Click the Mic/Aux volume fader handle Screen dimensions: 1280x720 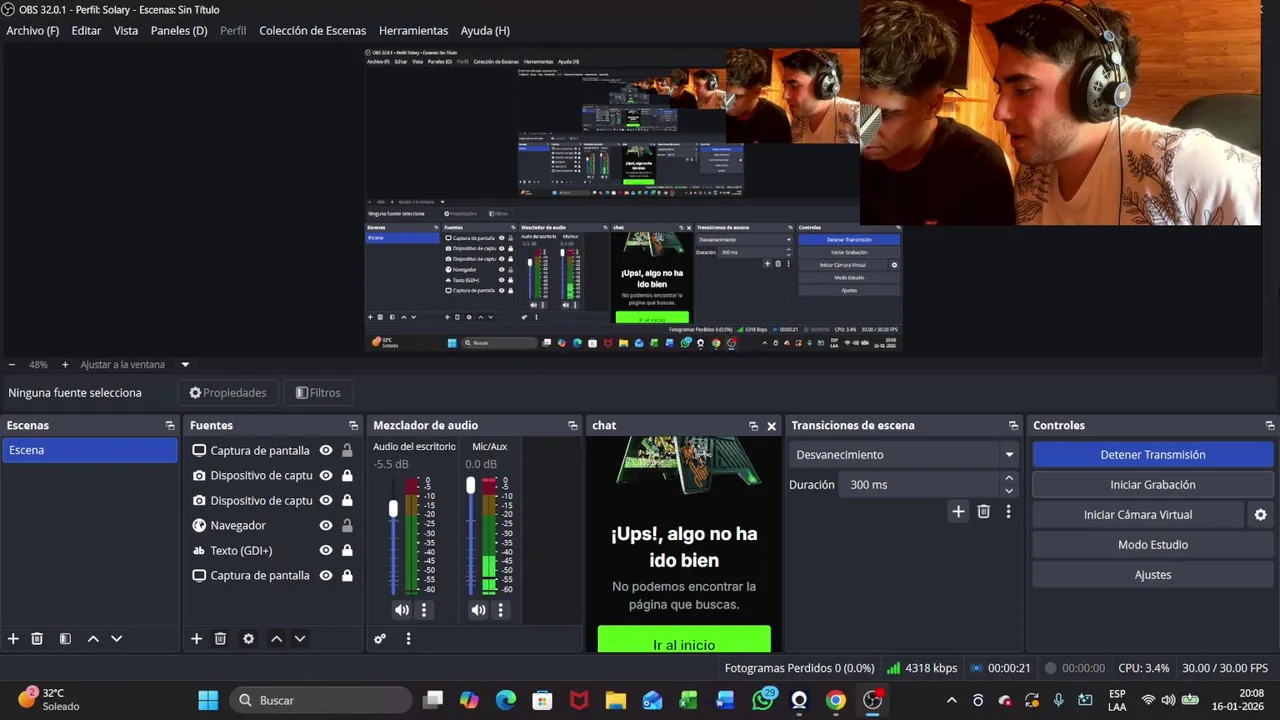(470, 485)
